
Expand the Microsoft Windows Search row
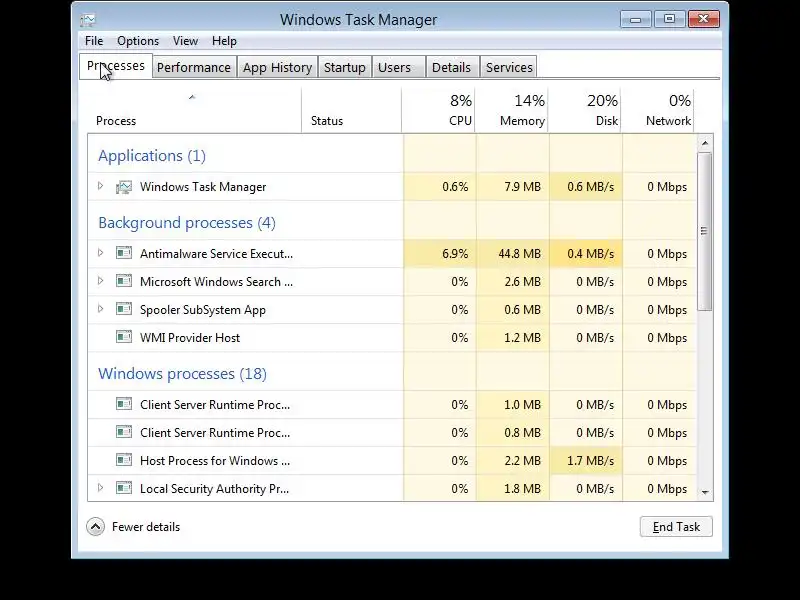click(101, 281)
